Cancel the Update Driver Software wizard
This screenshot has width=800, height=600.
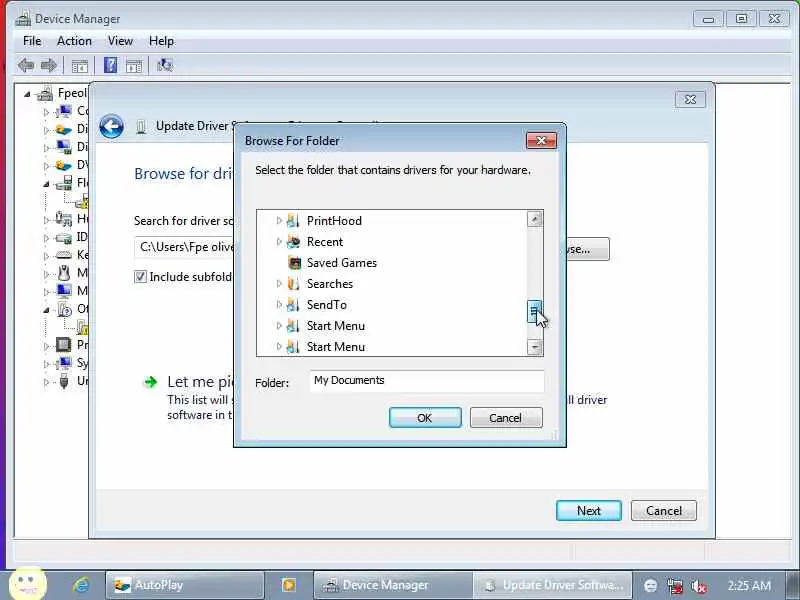(664, 511)
